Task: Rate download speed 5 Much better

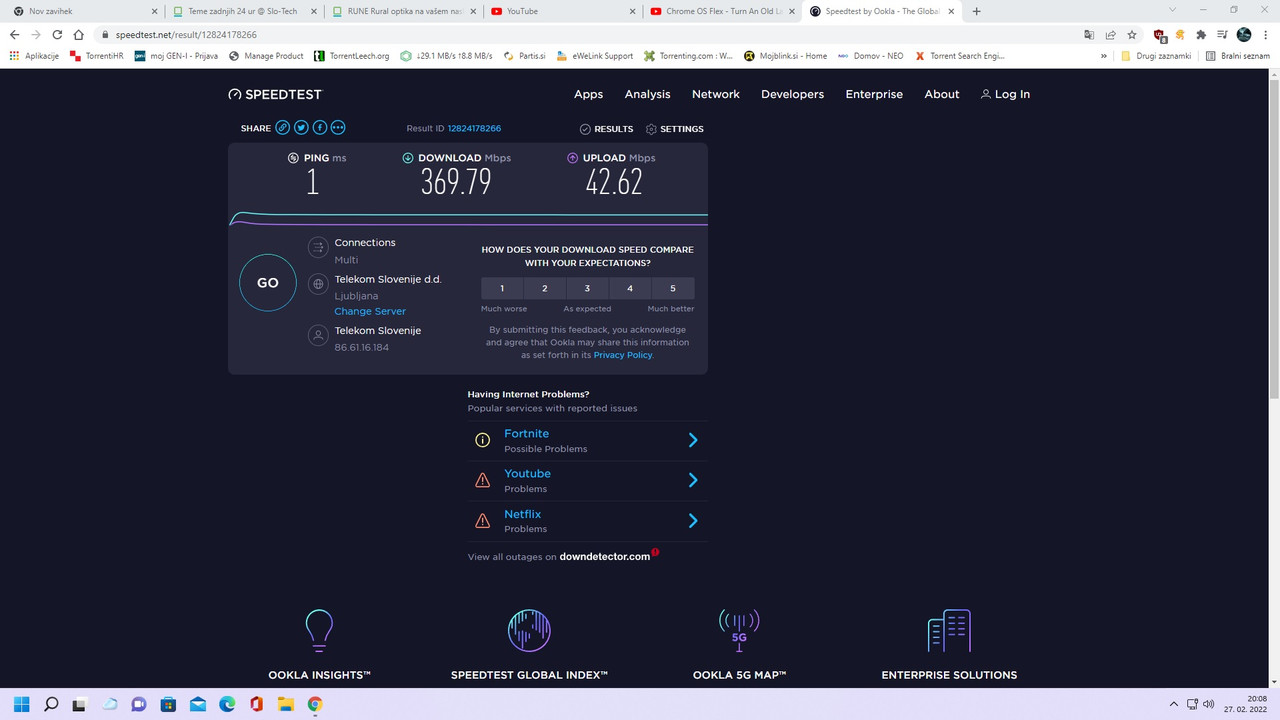Action: [x=673, y=288]
